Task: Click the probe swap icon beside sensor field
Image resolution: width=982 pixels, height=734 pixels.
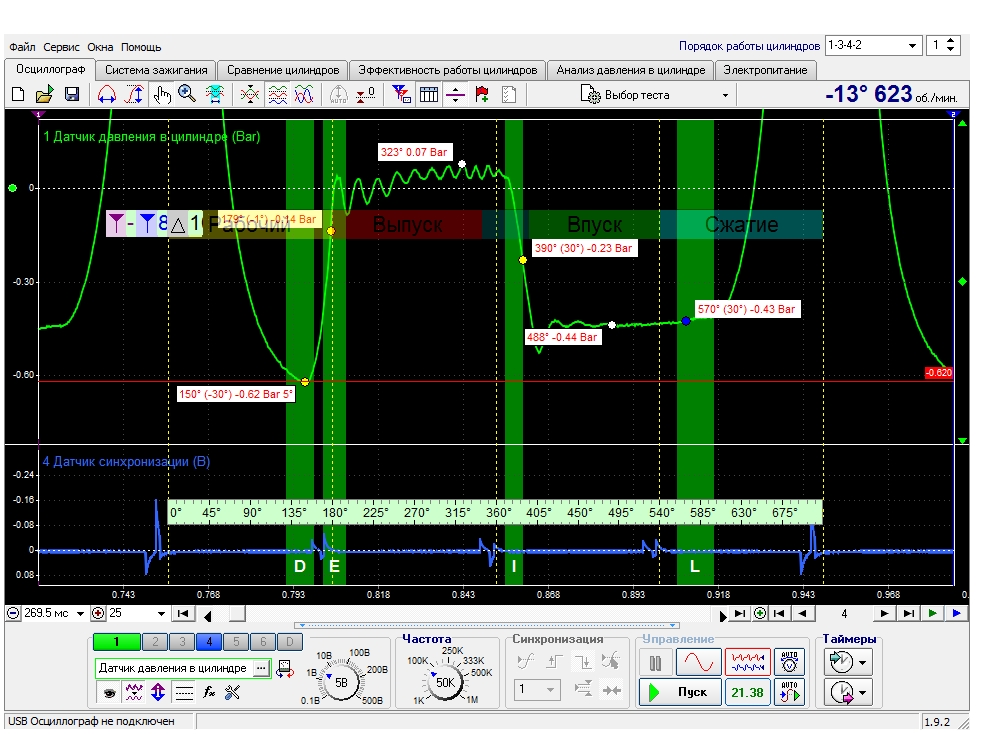Action: click(x=285, y=669)
